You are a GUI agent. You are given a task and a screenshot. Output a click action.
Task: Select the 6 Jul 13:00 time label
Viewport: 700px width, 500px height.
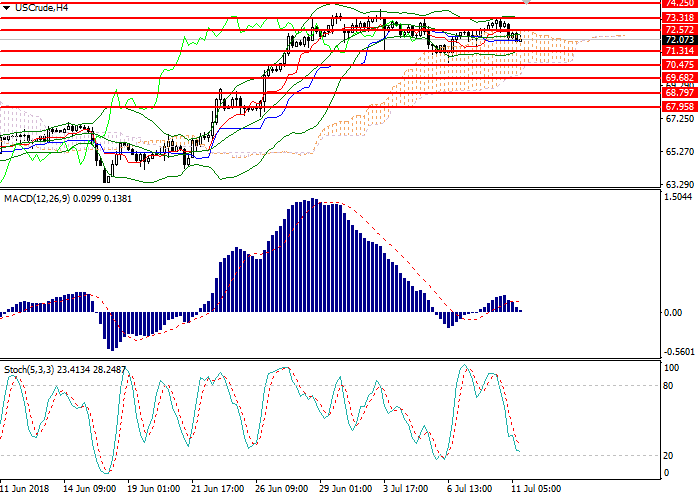(x=470, y=489)
